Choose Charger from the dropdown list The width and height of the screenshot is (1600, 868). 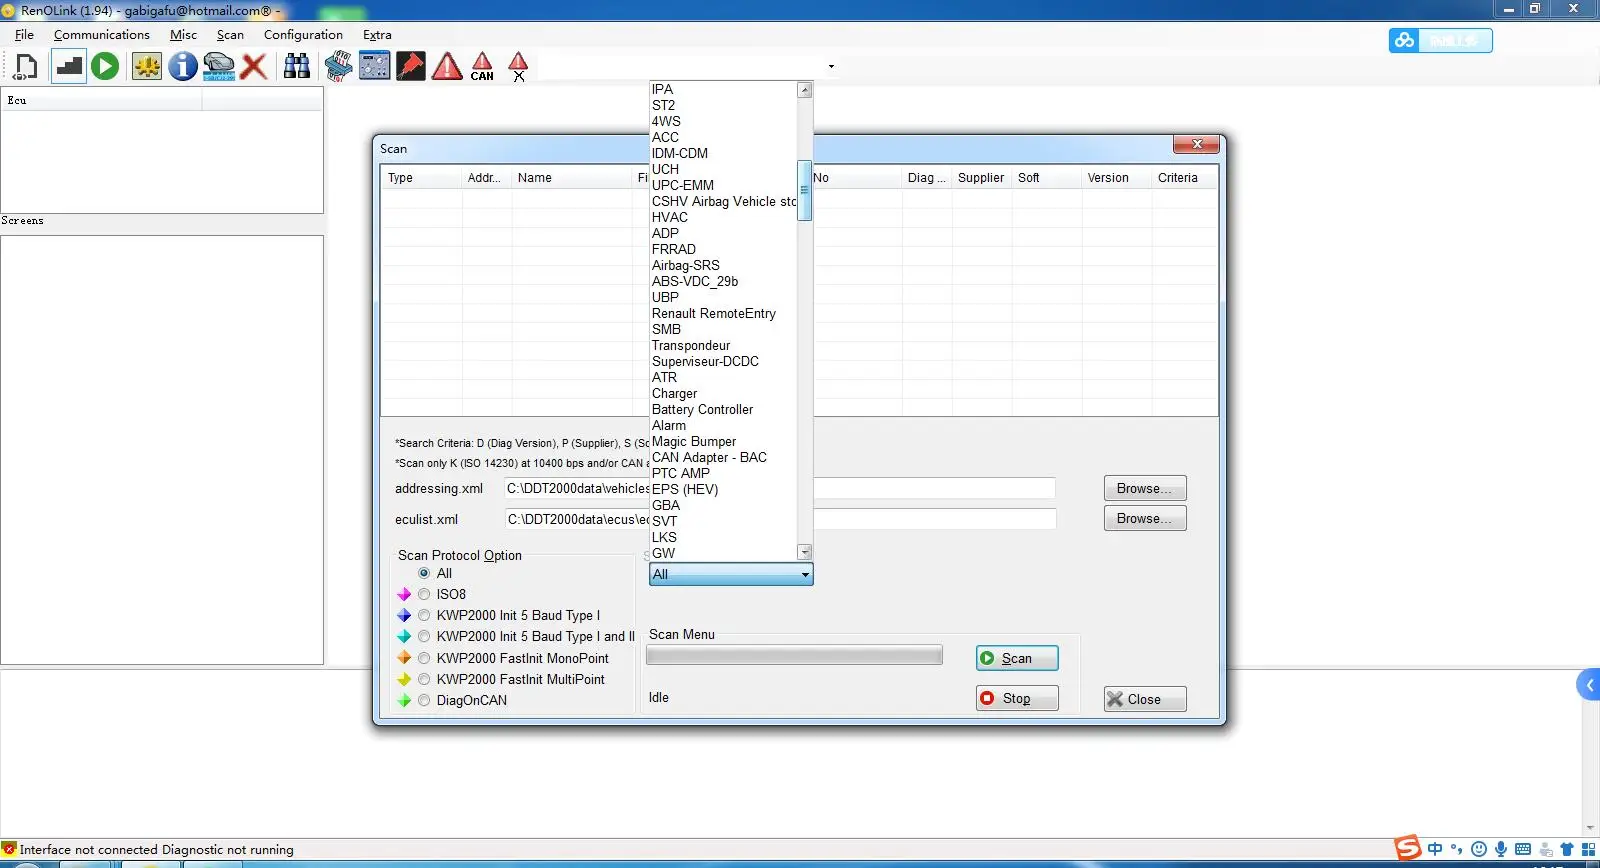click(x=674, y=393)
